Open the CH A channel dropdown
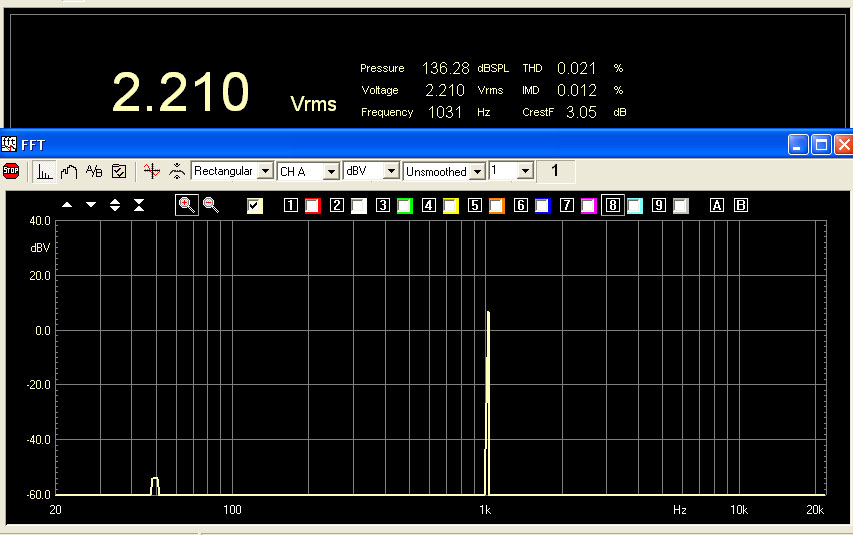 [331, 171]
